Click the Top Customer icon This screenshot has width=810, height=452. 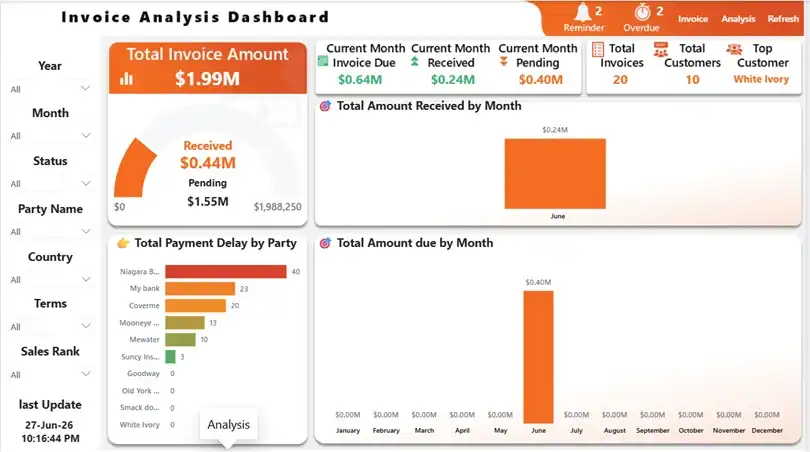pyautogui.click(x=734, y=49)
